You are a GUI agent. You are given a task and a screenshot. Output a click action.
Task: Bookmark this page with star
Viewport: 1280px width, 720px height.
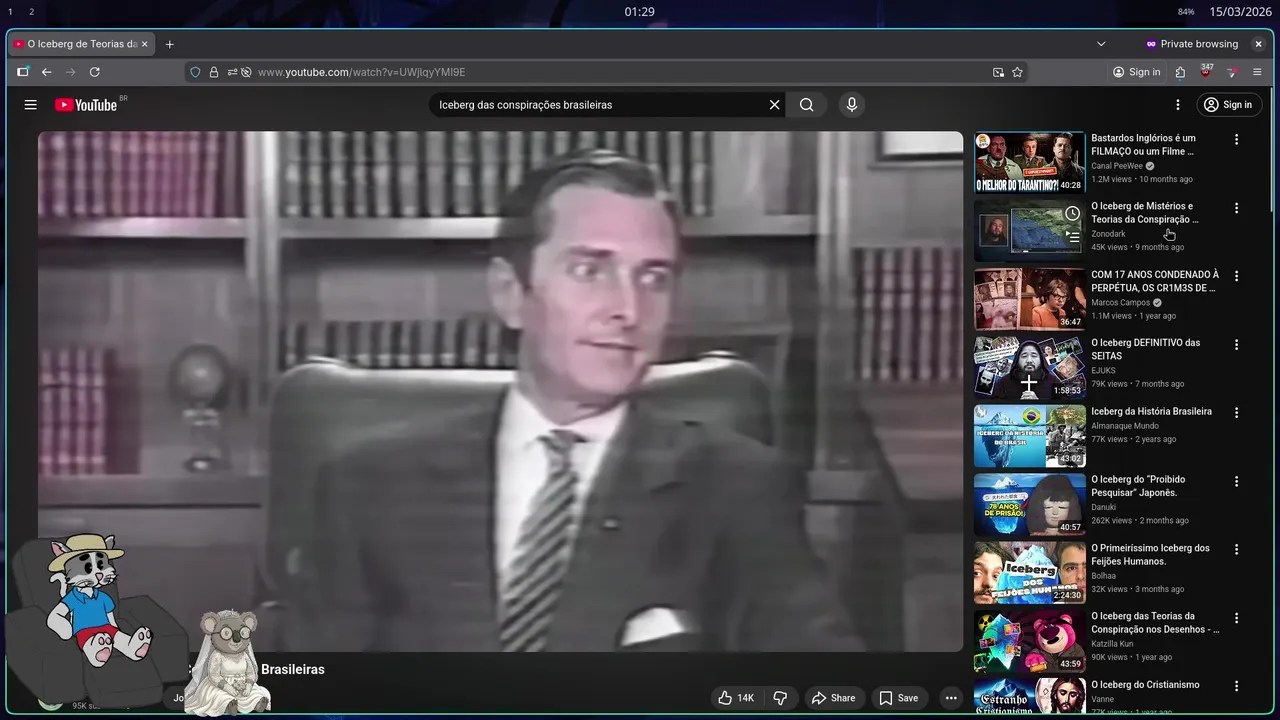[x=1017, y=72]
